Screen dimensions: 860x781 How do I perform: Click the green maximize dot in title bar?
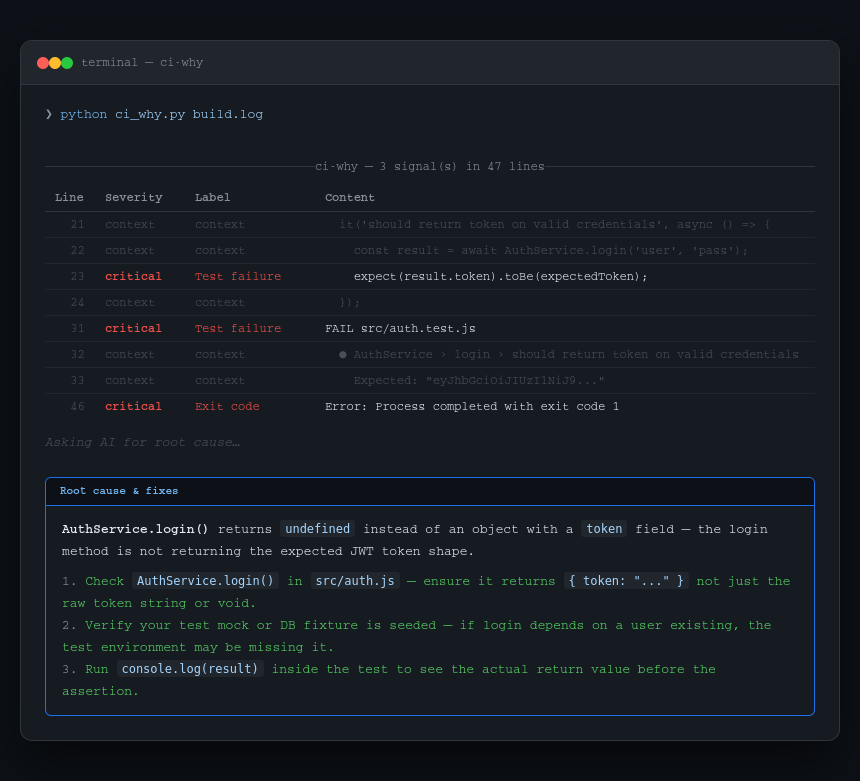coord(67,63)
